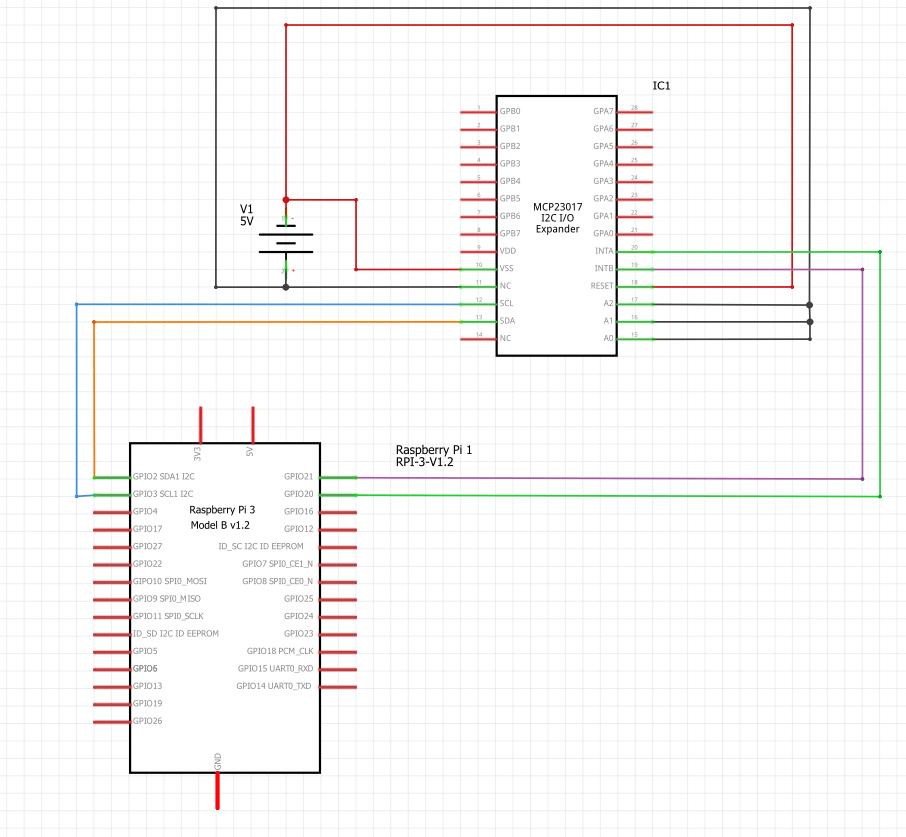Click the GPB5 pin label
The height and width of the screenshot is (837, 906).
510,198
